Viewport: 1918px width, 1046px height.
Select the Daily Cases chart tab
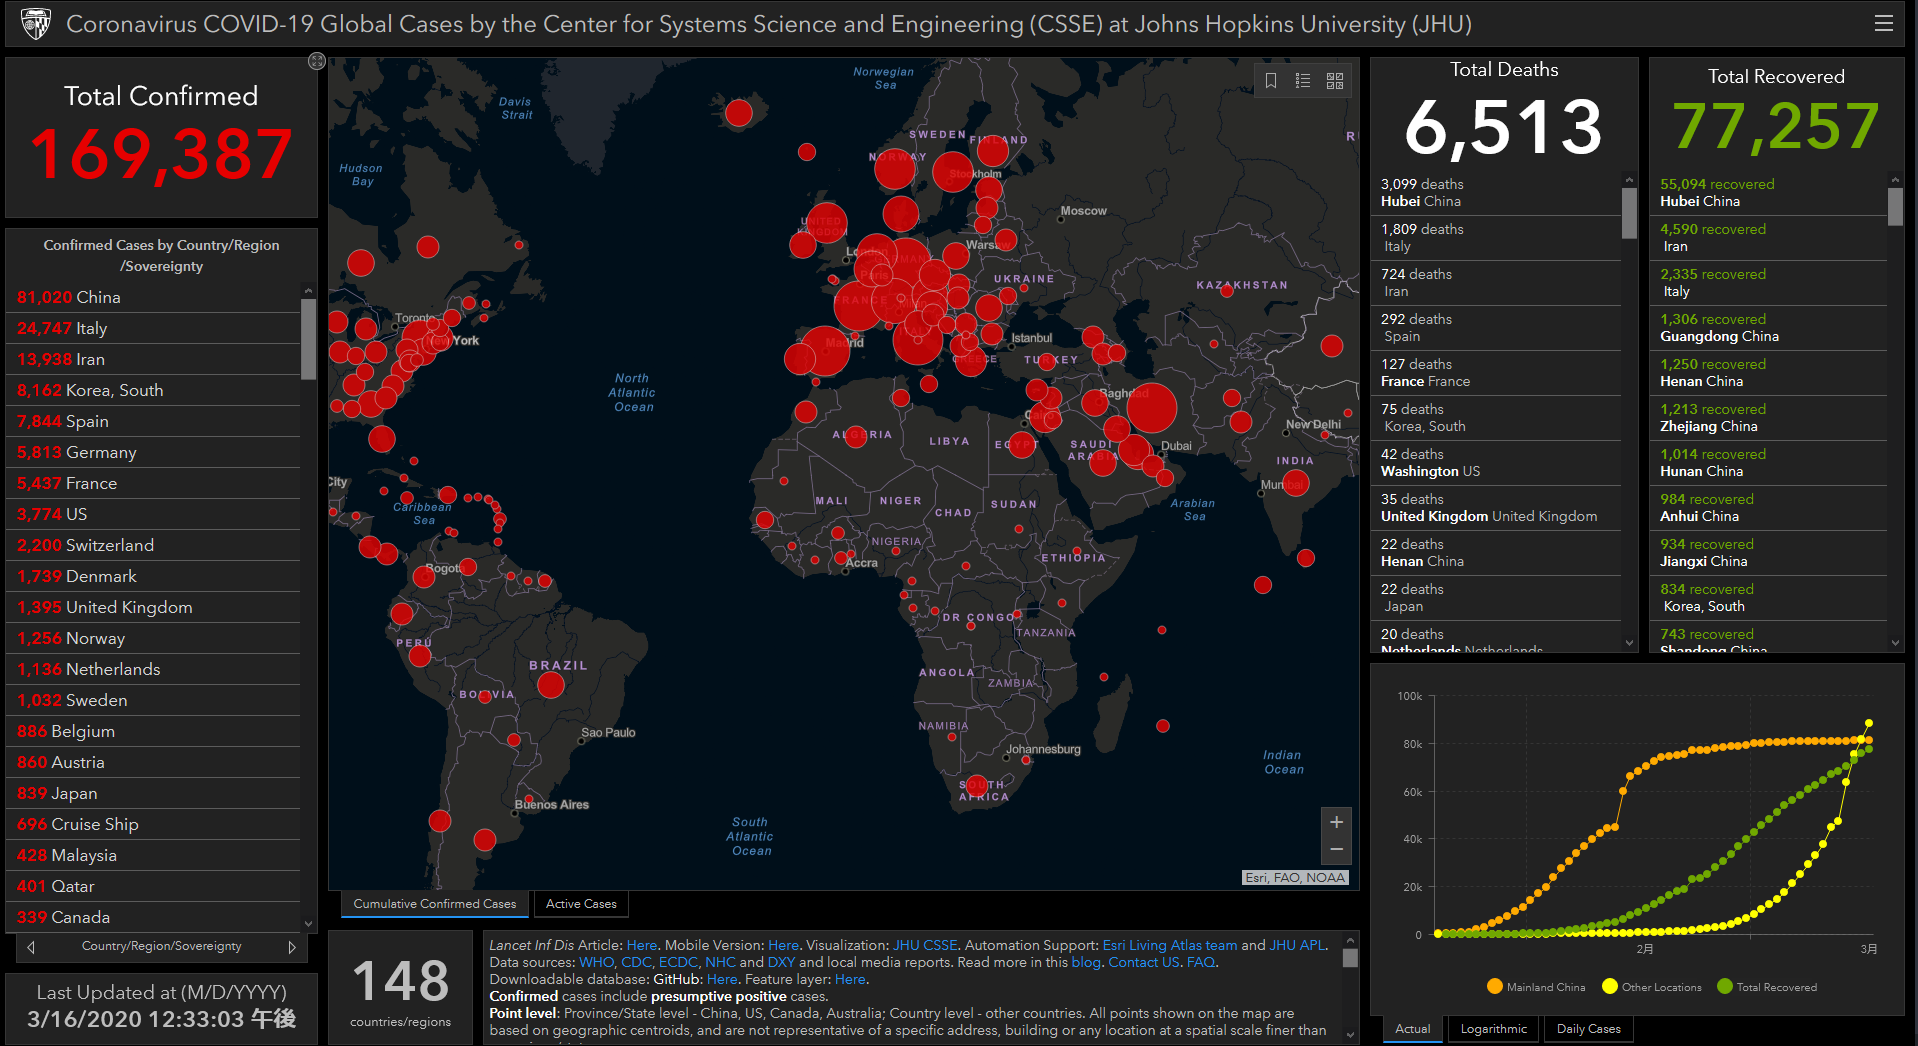(1589, 1029)
